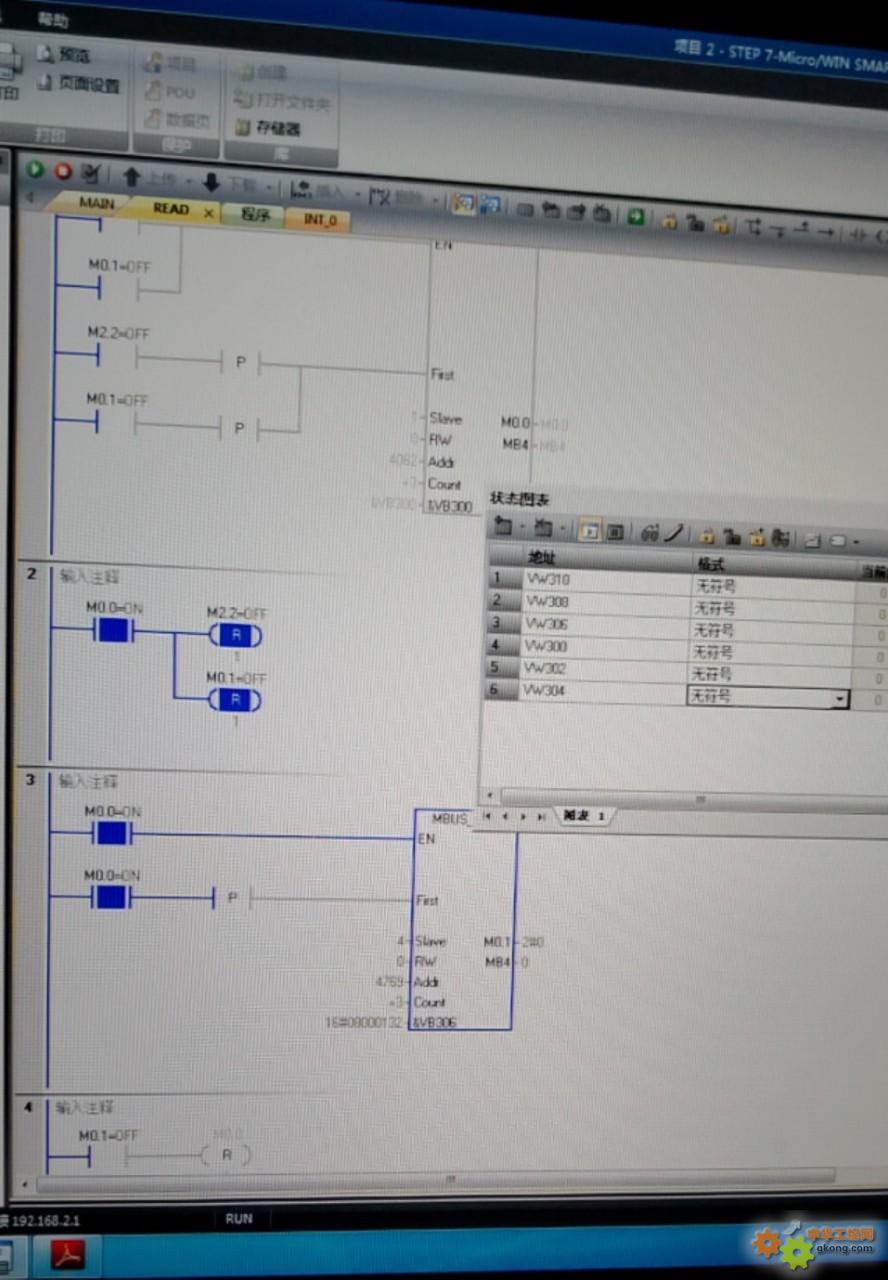Screen dimensions: 888x1280
Task: Click the Trend Display icon in status chart
Action: [x=813, y=541]
